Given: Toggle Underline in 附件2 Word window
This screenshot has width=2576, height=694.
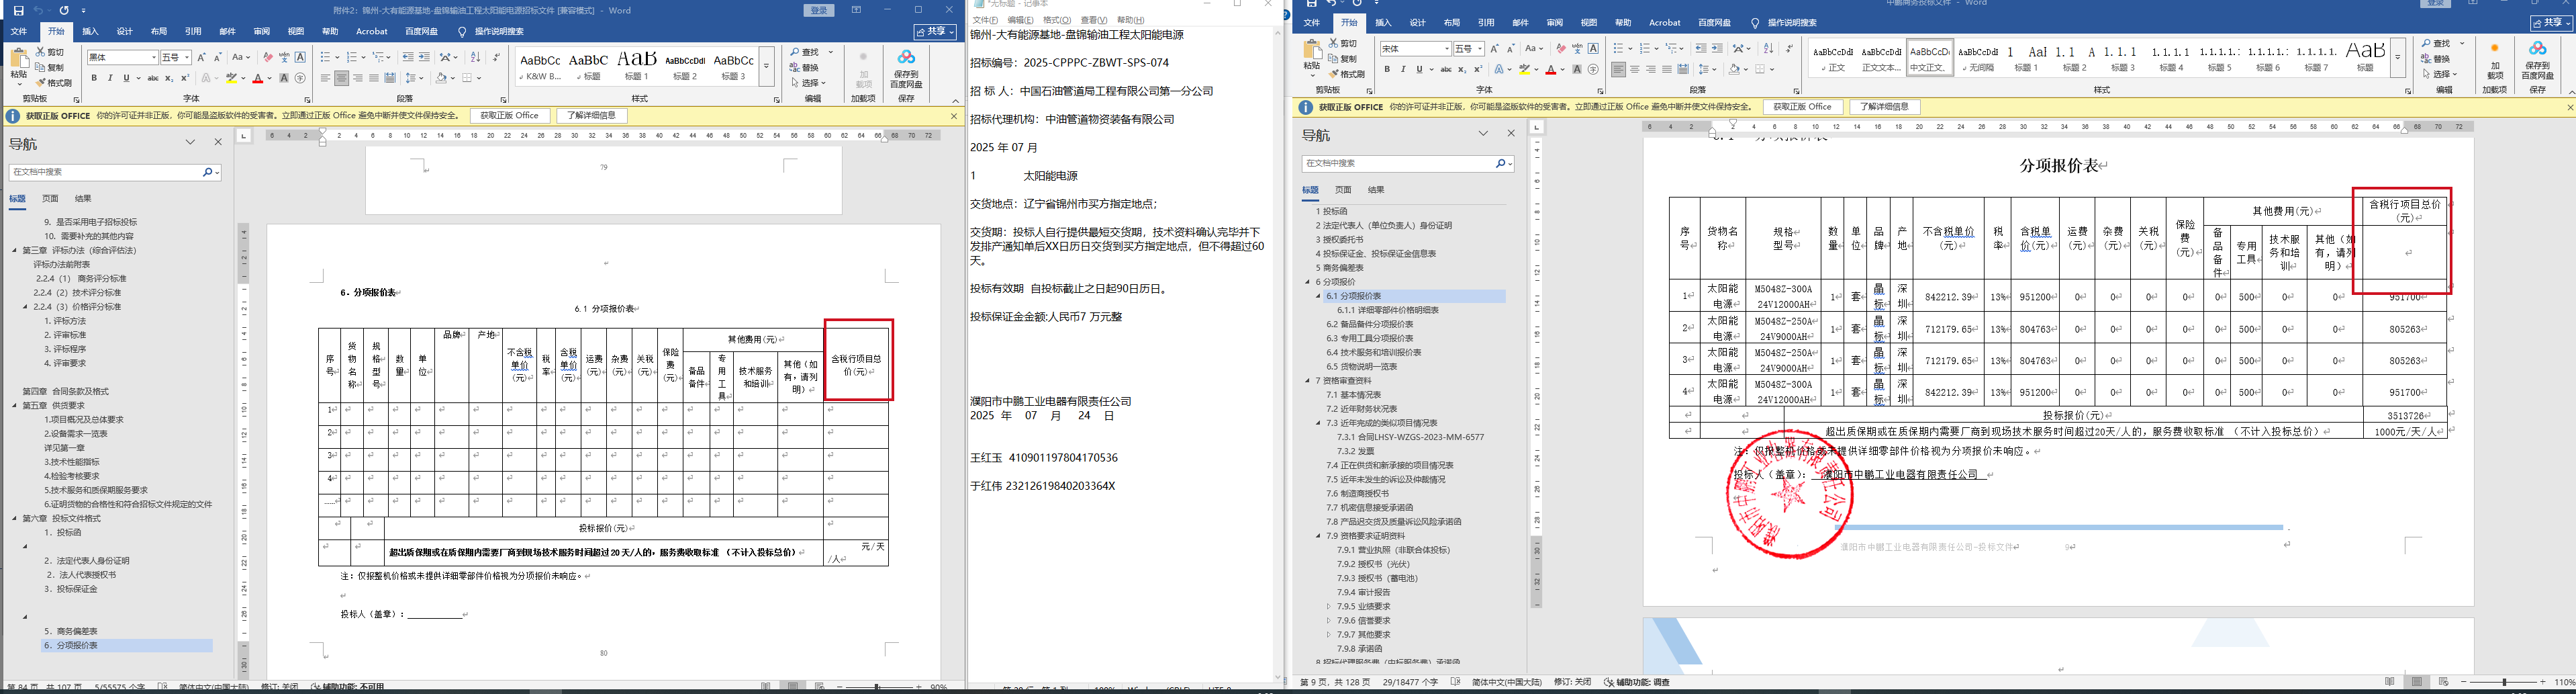Looking at the screenshot, I should coord(126,78).
